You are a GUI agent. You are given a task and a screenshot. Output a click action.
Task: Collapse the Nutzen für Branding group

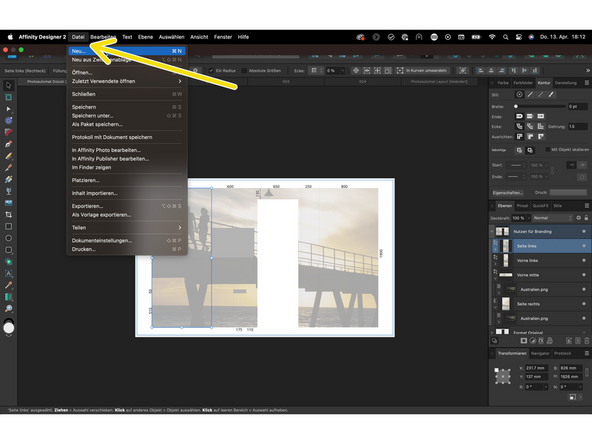coord(492,231)
